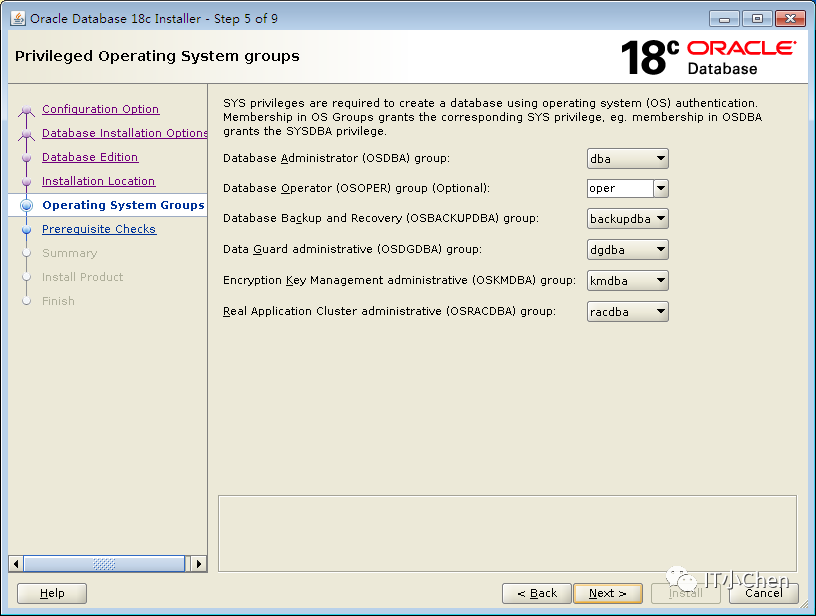
Task: Click the sidebar horizontal scrollbar thumb
Action: [104, 564]
